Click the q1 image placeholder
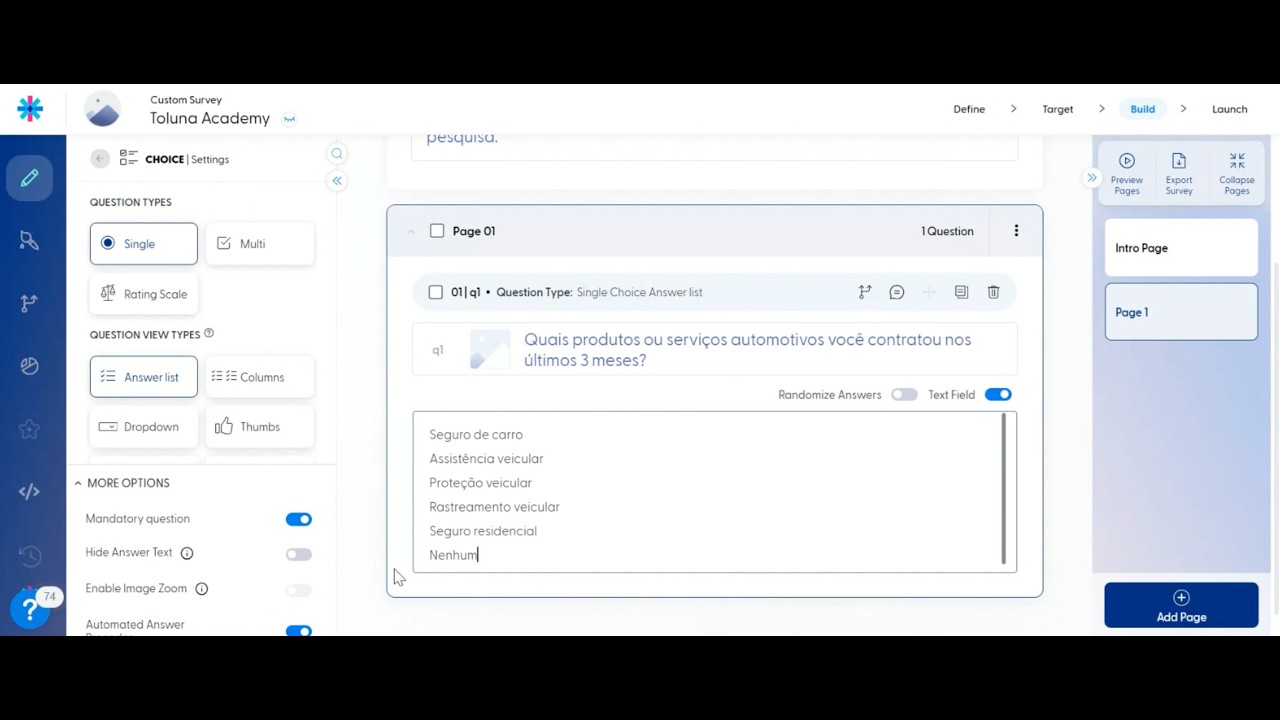This screenshot has height=720, width=1280. click(x=490, y=350)
